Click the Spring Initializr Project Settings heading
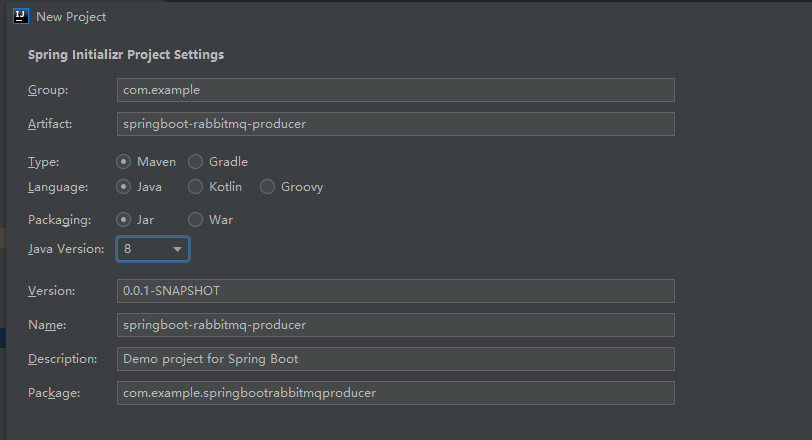This screenshot has width=812, height=440. click(x=126, y=55)
